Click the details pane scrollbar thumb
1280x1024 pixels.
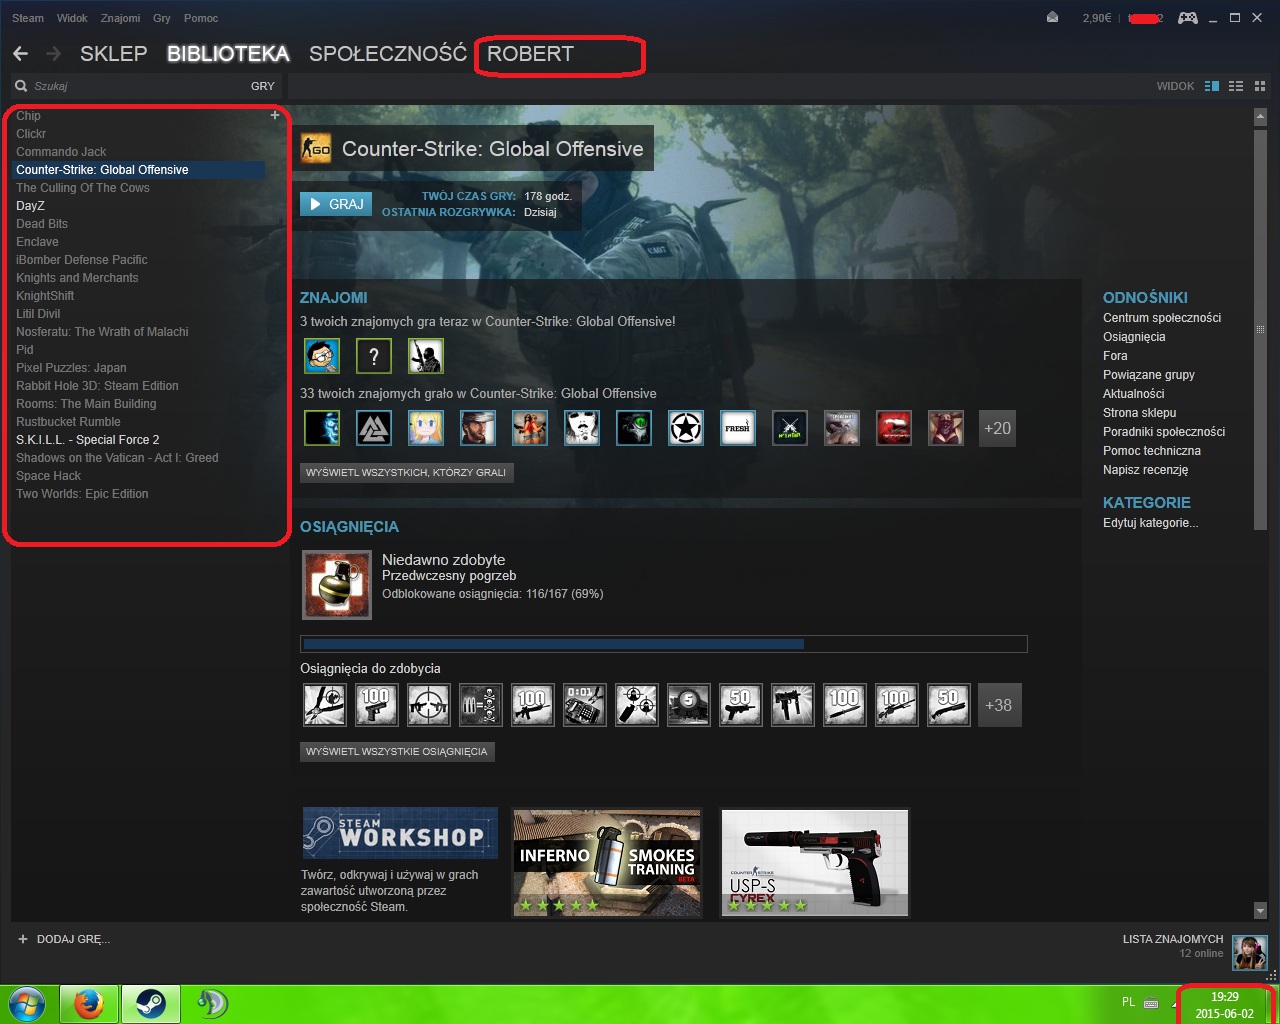[x=1260, y=328]
